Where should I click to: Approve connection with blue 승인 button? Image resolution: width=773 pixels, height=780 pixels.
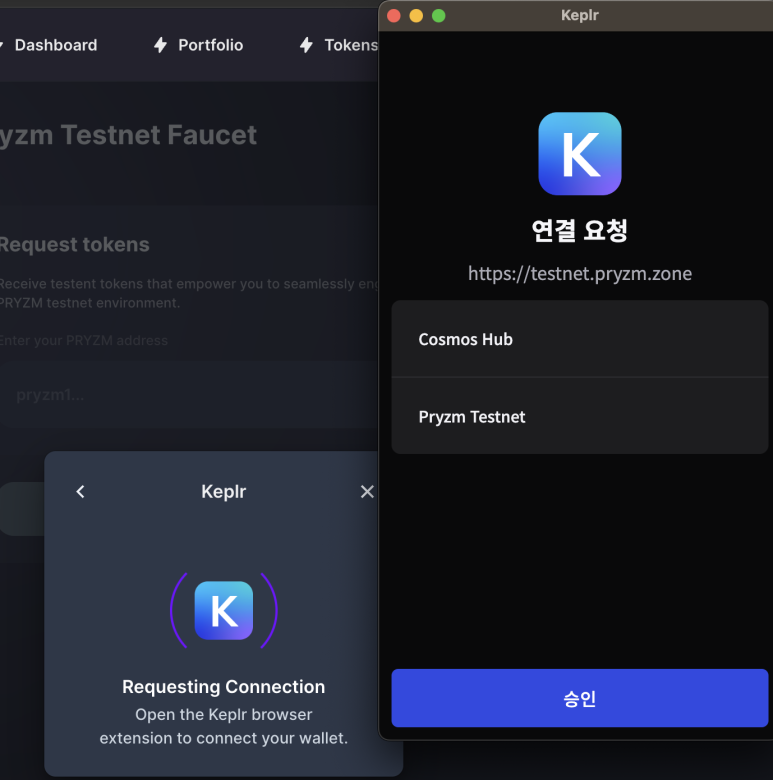580,698
